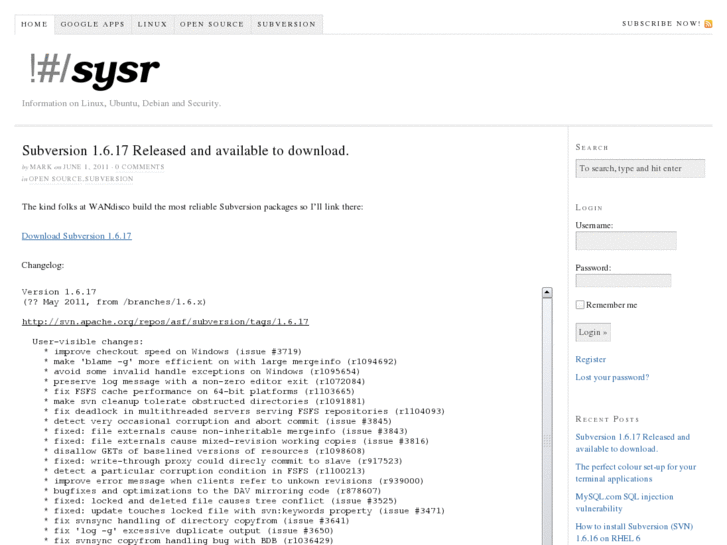Open the Register link

[590, 359]
